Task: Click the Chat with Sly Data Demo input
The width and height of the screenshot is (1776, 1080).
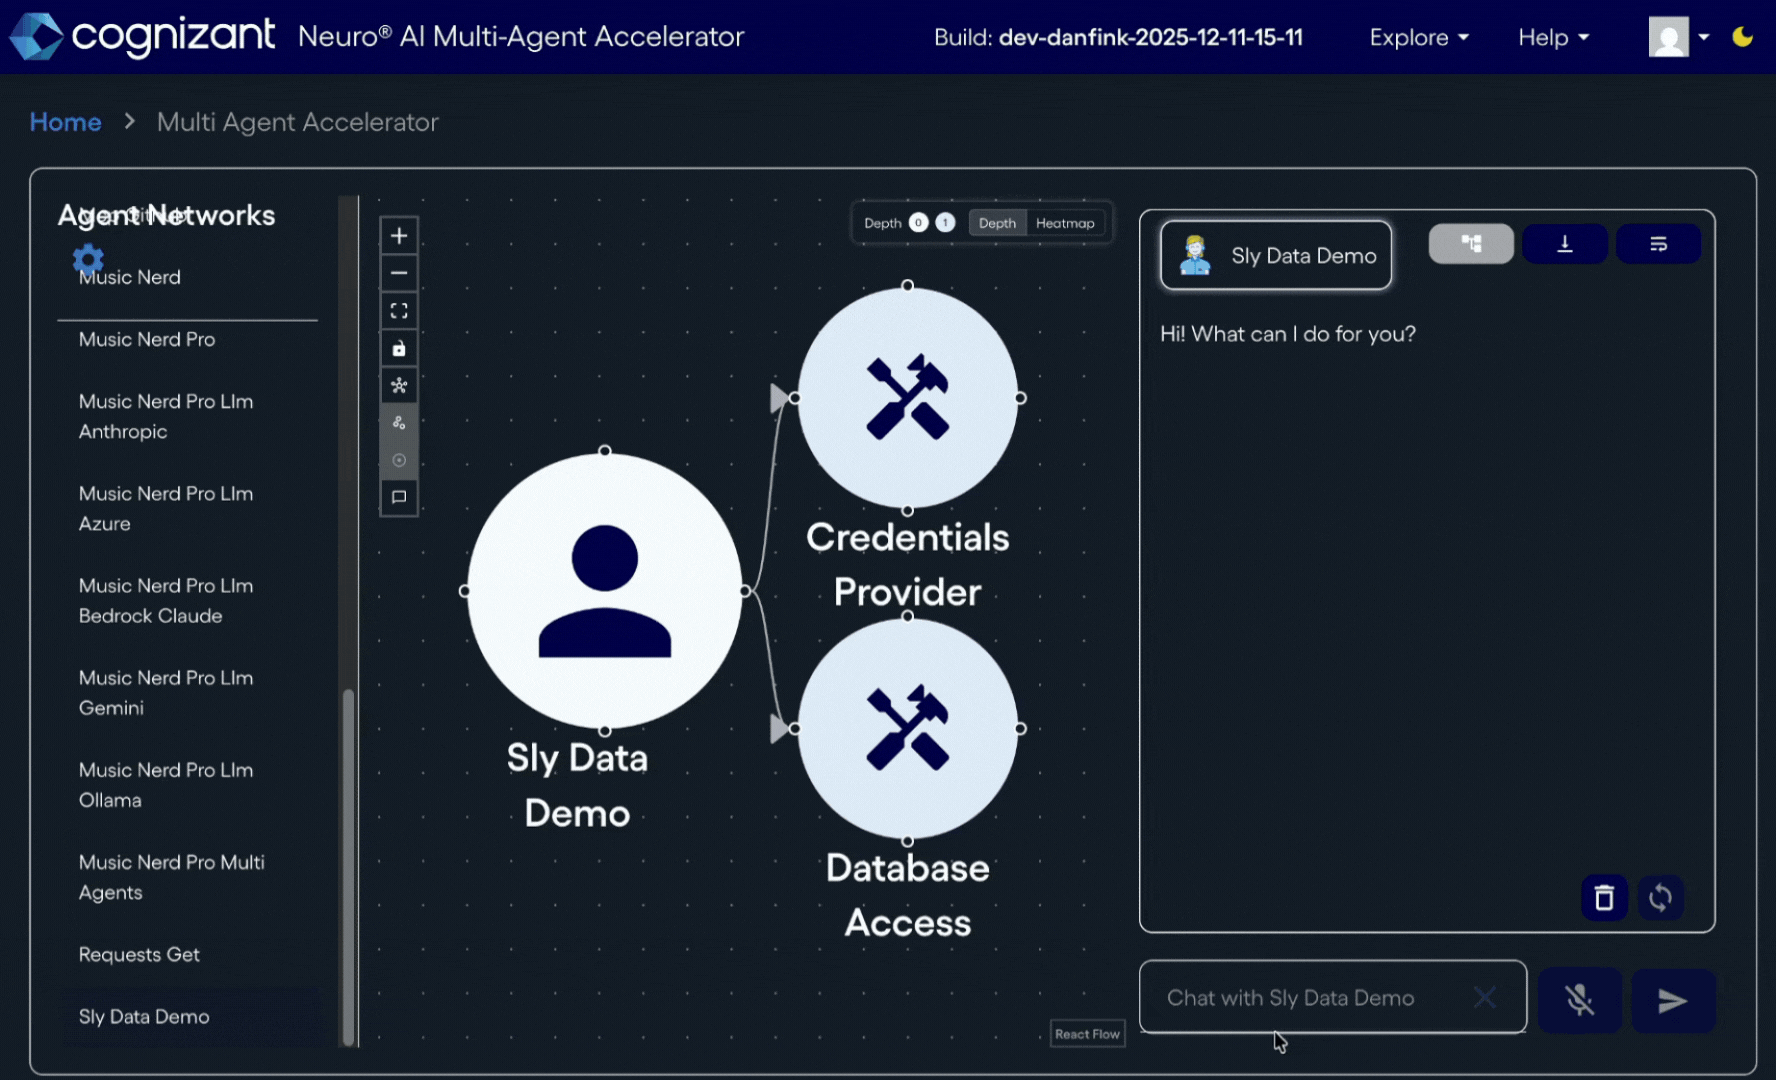Action: coord(1315,997)
